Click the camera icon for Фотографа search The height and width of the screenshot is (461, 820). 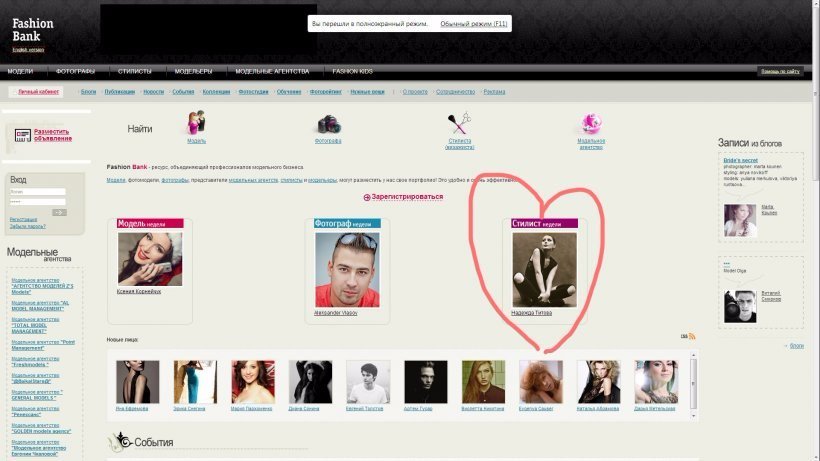pos(329,124)
